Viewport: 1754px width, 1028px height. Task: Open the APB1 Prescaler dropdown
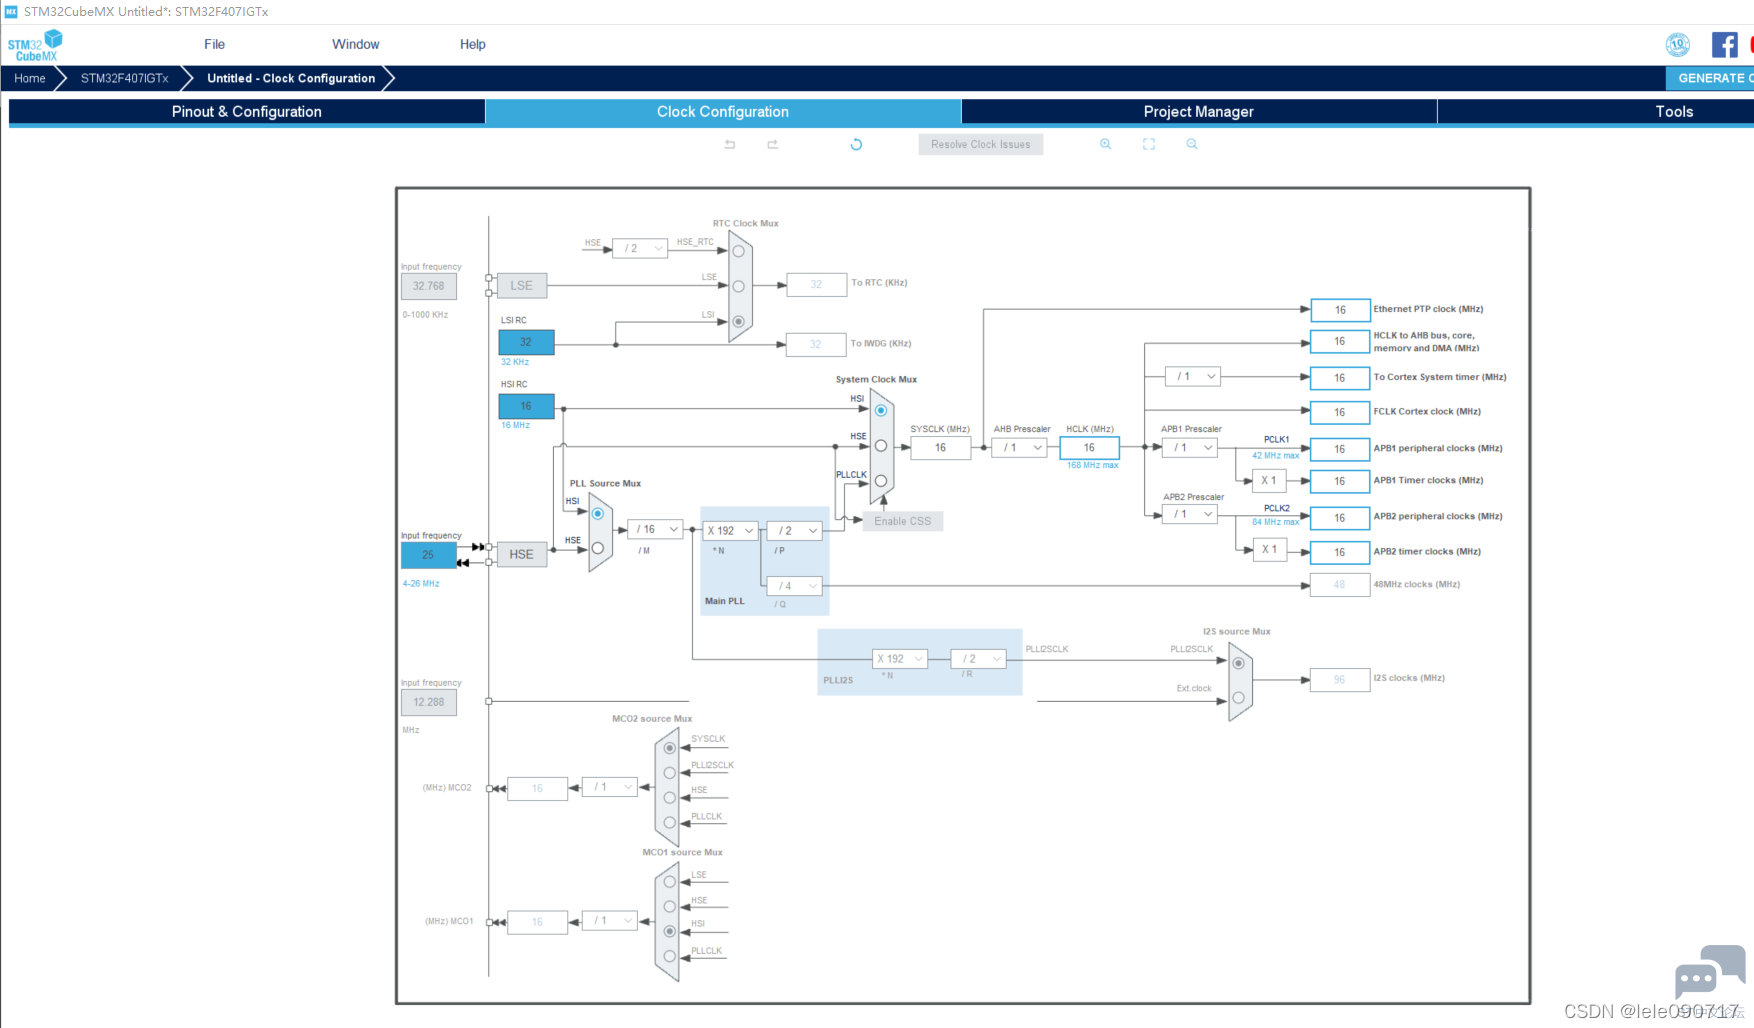click(x=1190, y=448)
